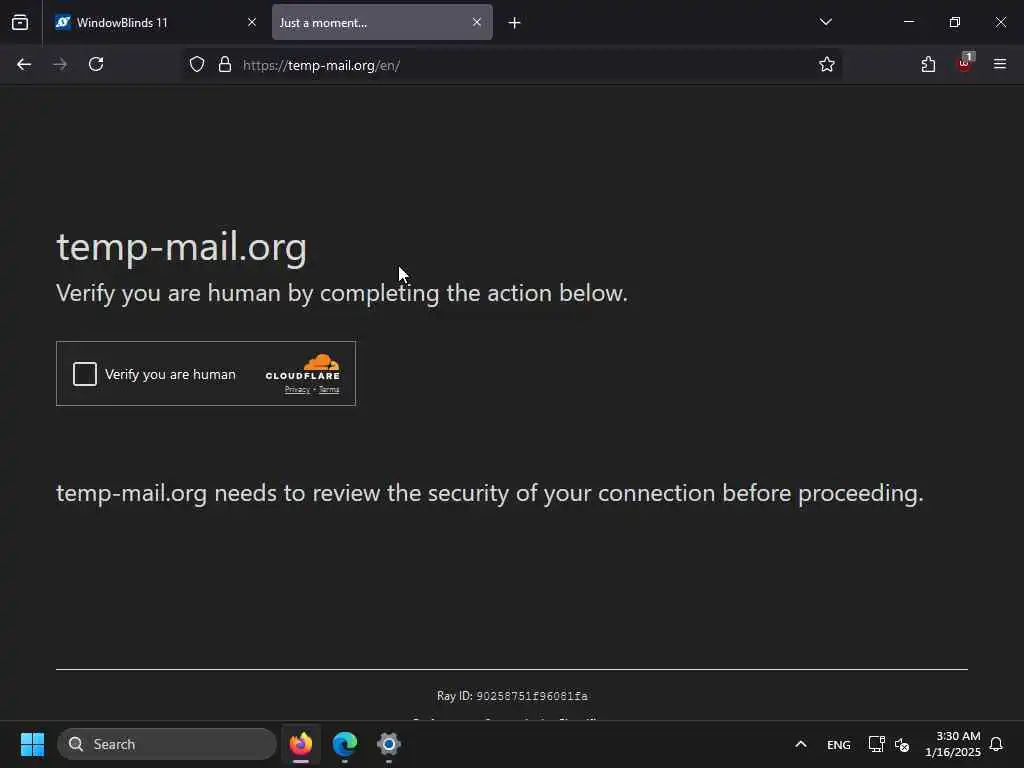Open the Cloudflare Privacy link
Viewport: 1024px width, 768px height.
tap(297, 390)
